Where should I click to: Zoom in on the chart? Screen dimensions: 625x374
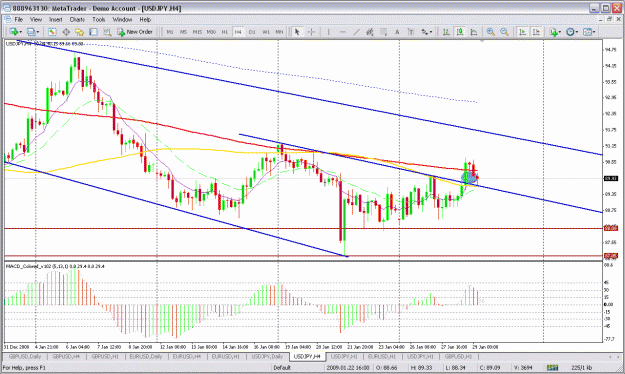click(x=491, y=31)
